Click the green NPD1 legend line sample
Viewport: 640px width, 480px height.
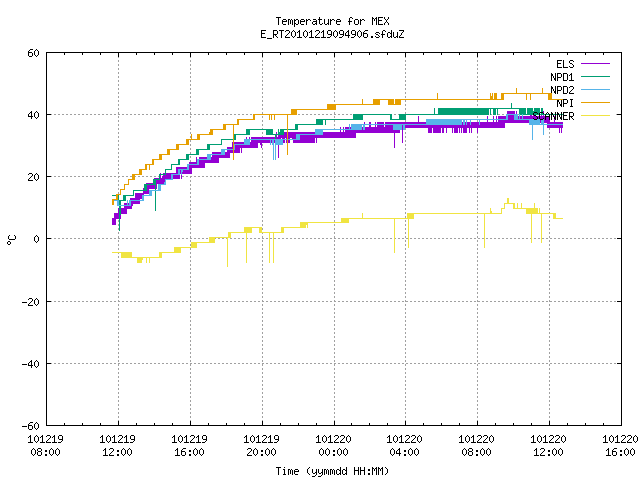(x=595, y=77)
